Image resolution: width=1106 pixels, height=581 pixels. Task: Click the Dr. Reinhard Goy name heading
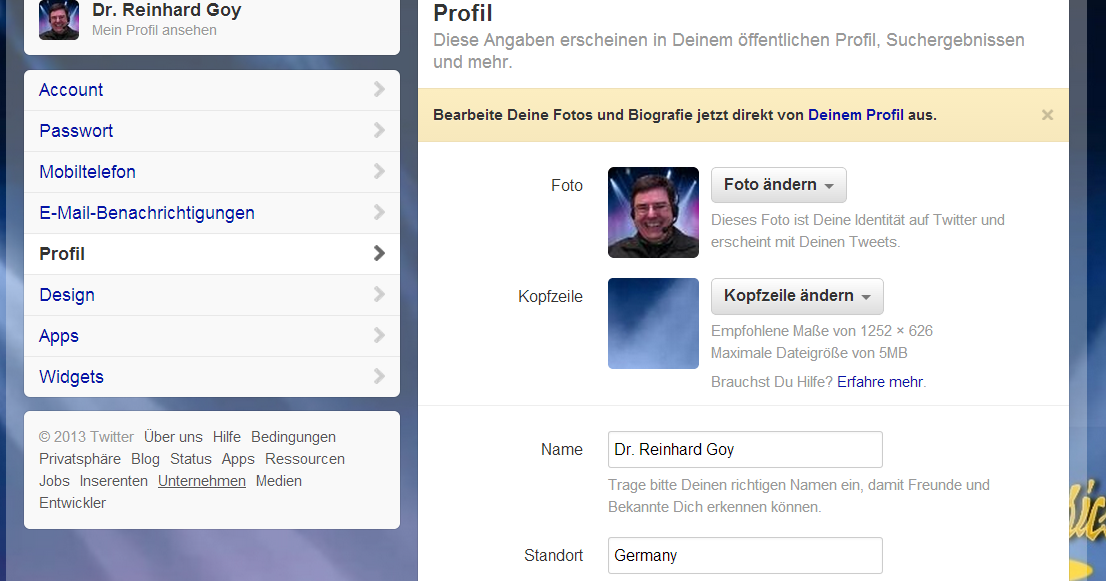(166, 10)
